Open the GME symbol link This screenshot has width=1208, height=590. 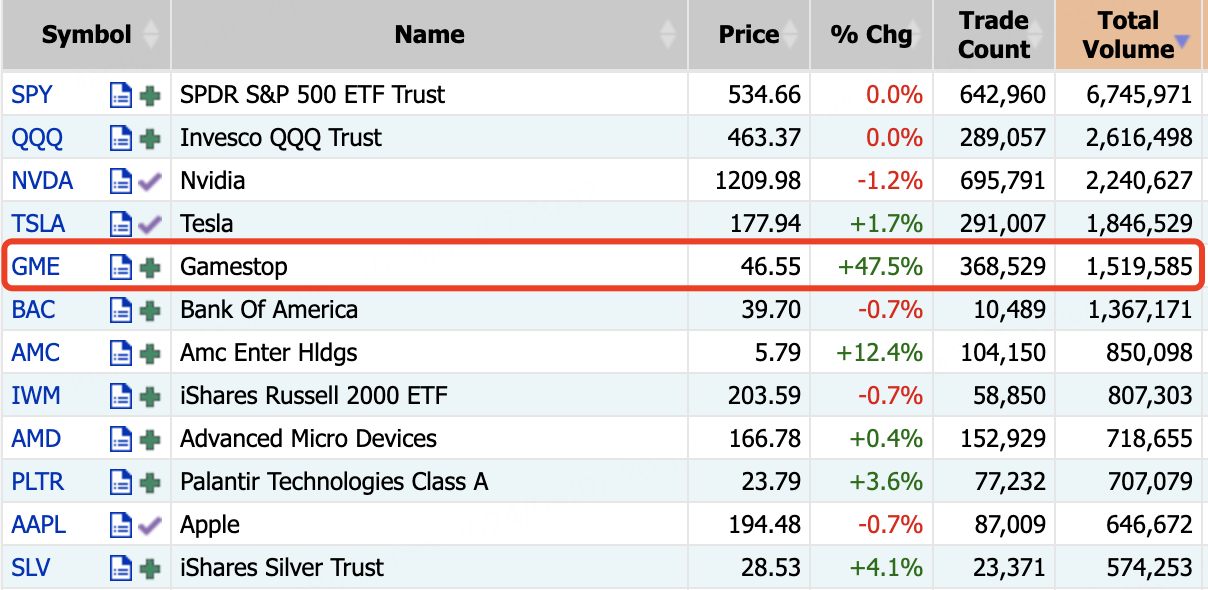36,267
